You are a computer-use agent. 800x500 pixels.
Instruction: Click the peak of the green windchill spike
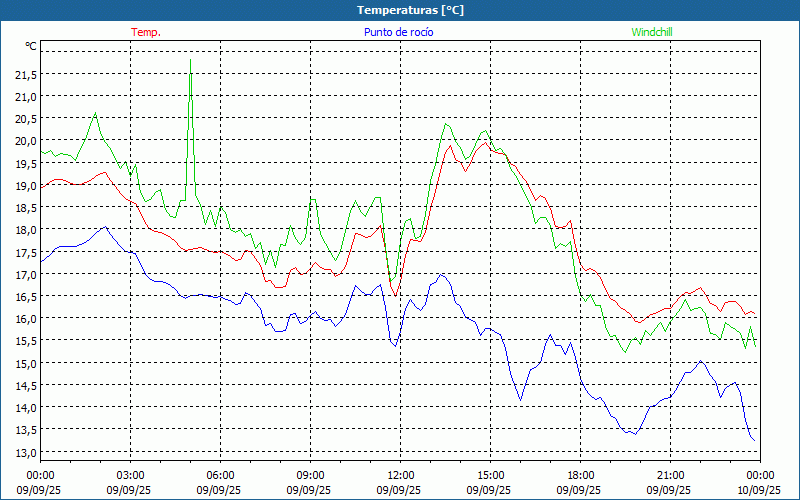190,60
